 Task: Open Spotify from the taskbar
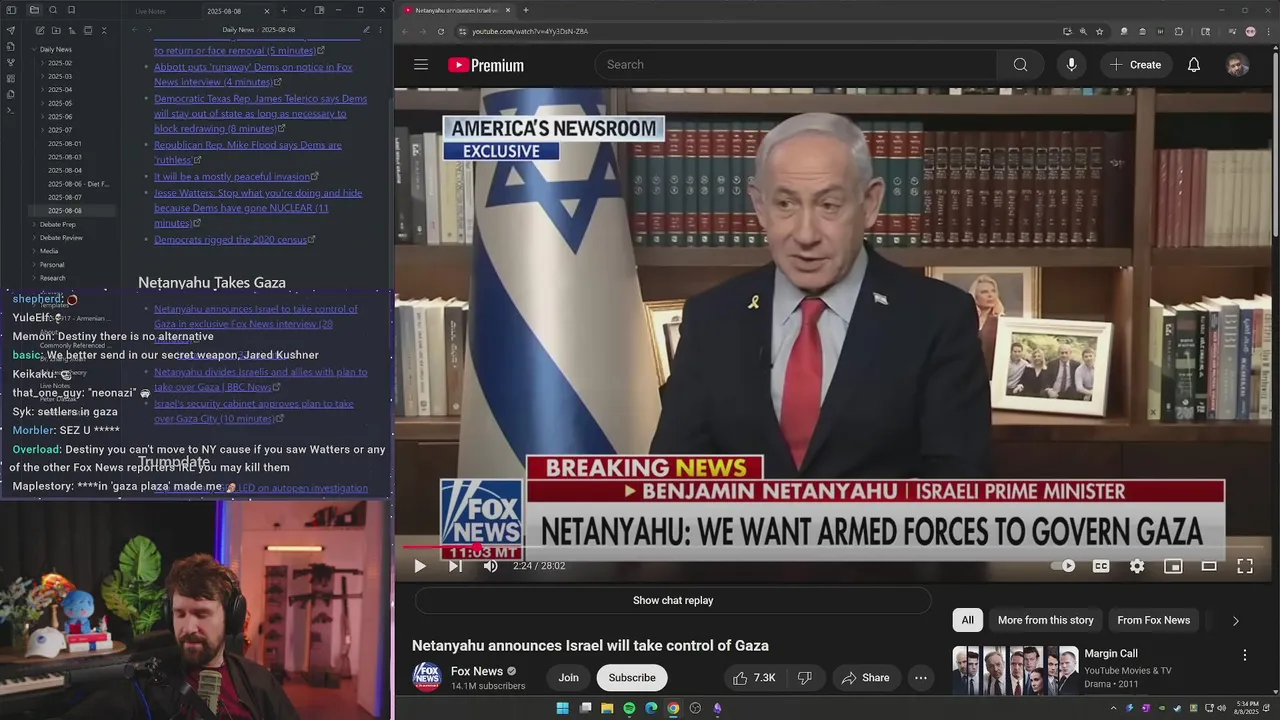click(x=629, y=708)
